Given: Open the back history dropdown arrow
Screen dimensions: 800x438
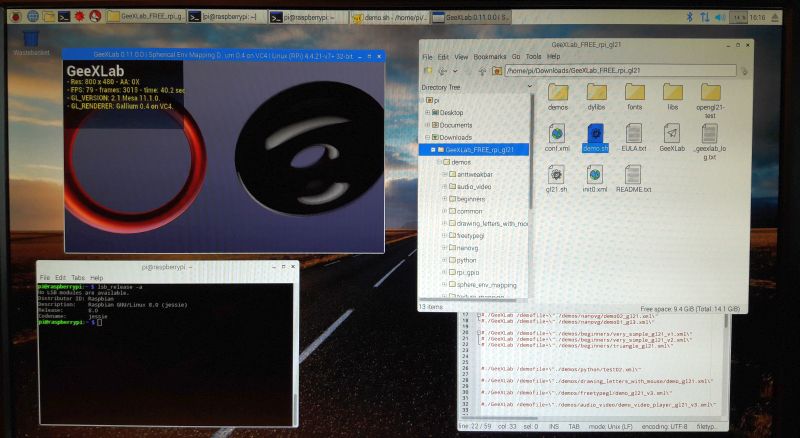Looking at the screenshot, I should click(455, 71).
